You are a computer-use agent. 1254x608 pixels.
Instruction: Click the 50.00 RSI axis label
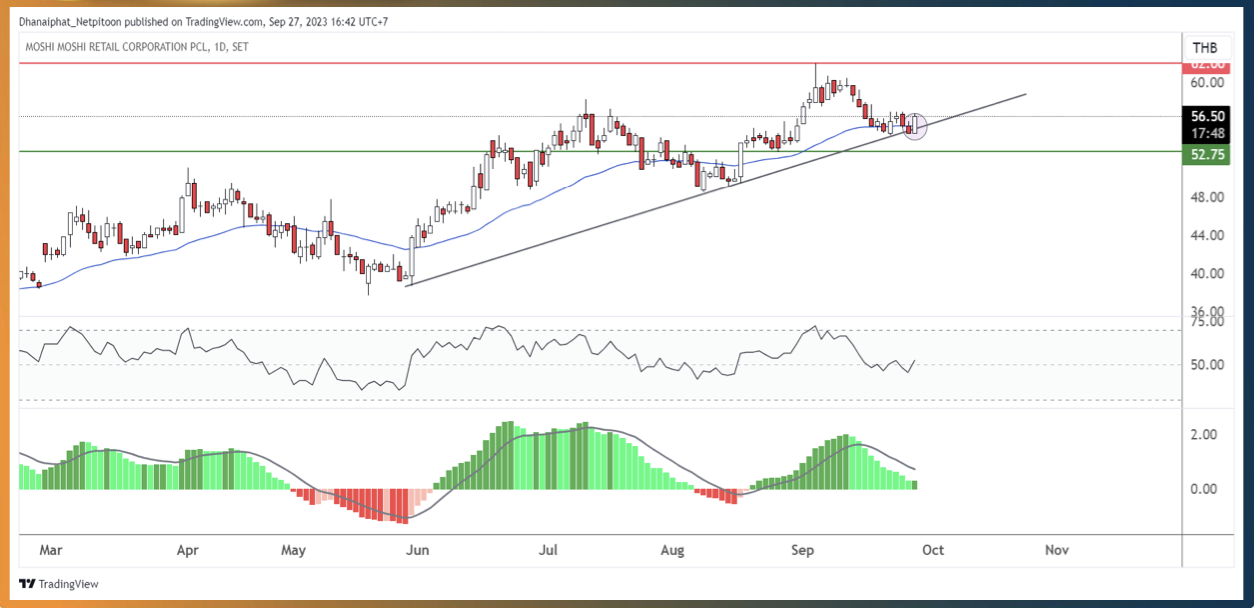pos(1208,364)
